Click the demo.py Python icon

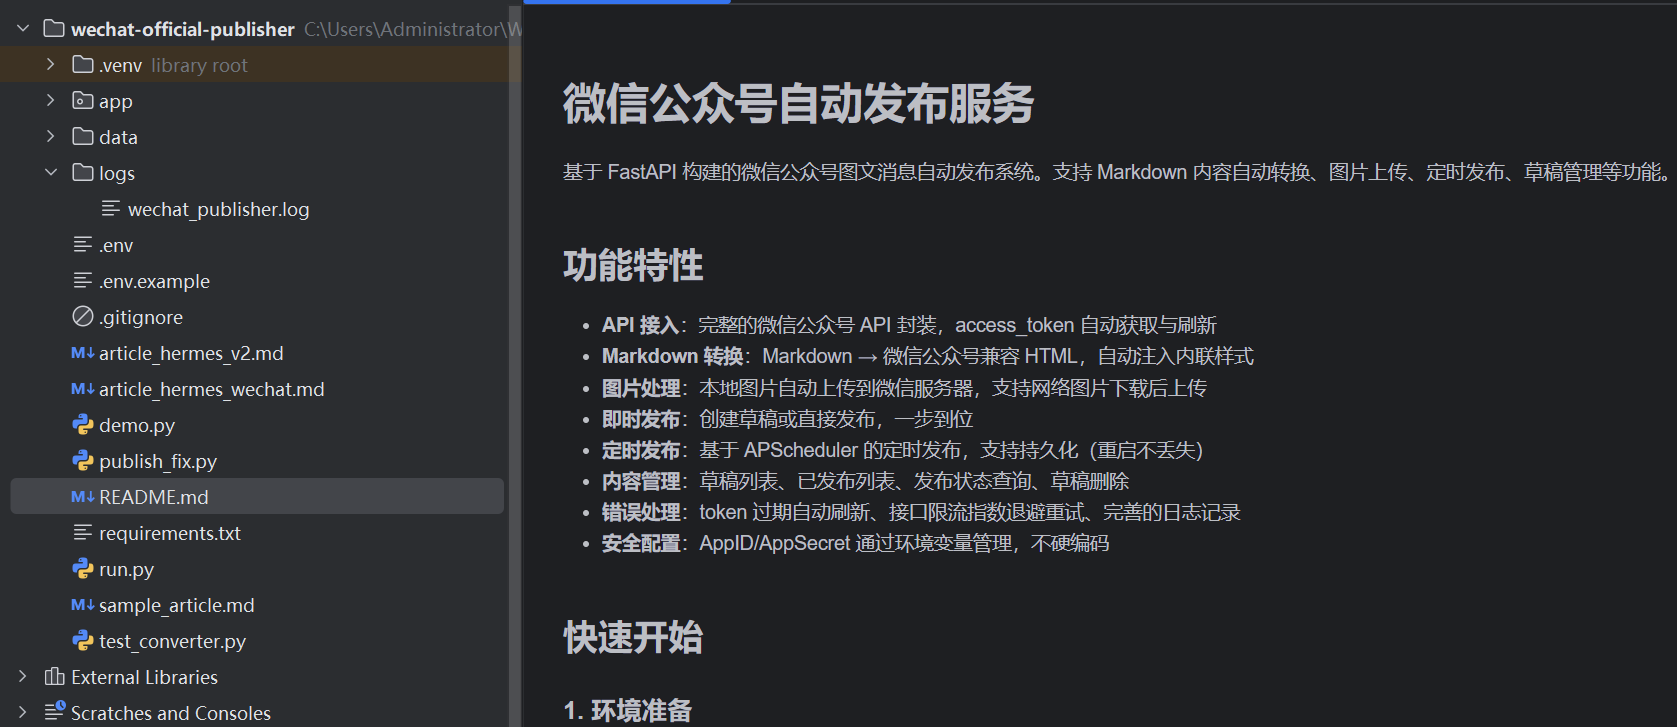pos(83,425)
